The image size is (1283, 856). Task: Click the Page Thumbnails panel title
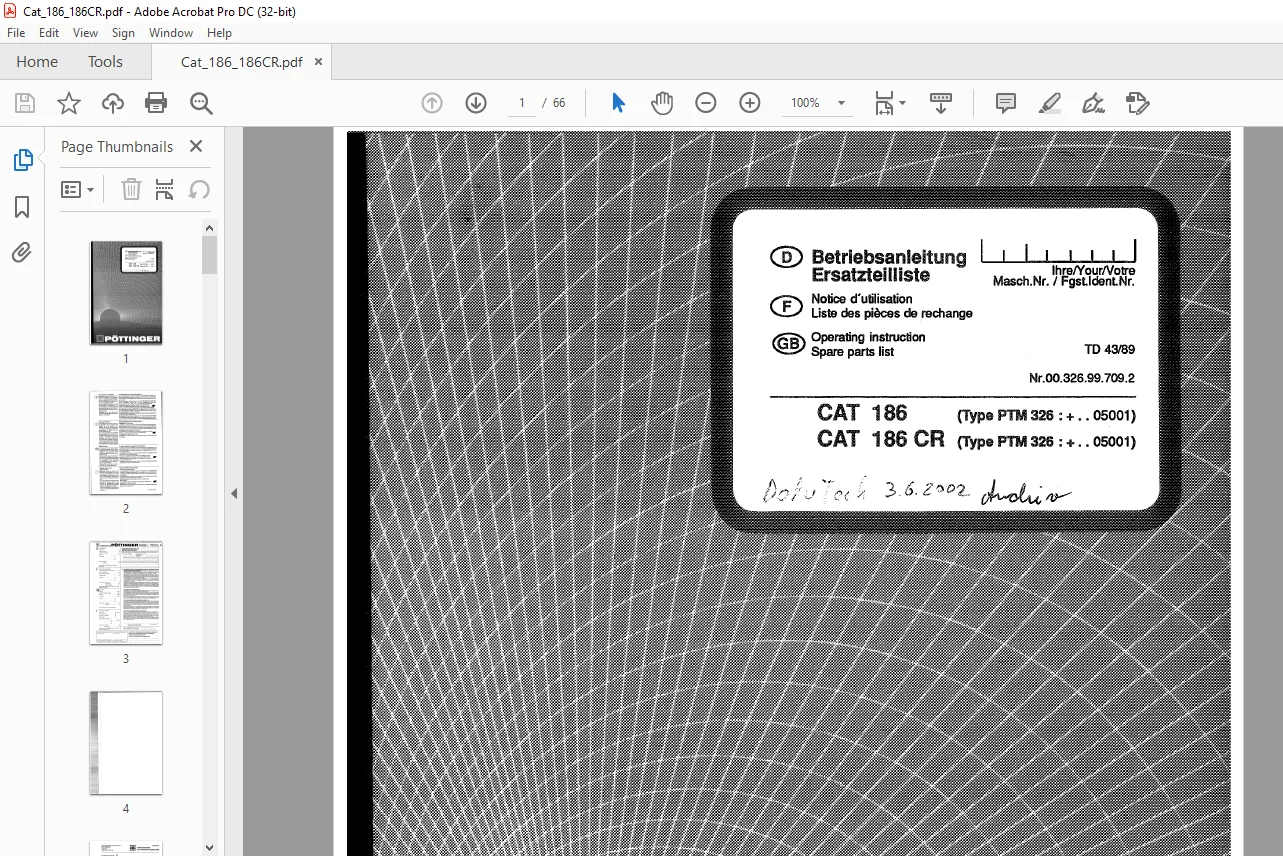click(x=117, y=146)
